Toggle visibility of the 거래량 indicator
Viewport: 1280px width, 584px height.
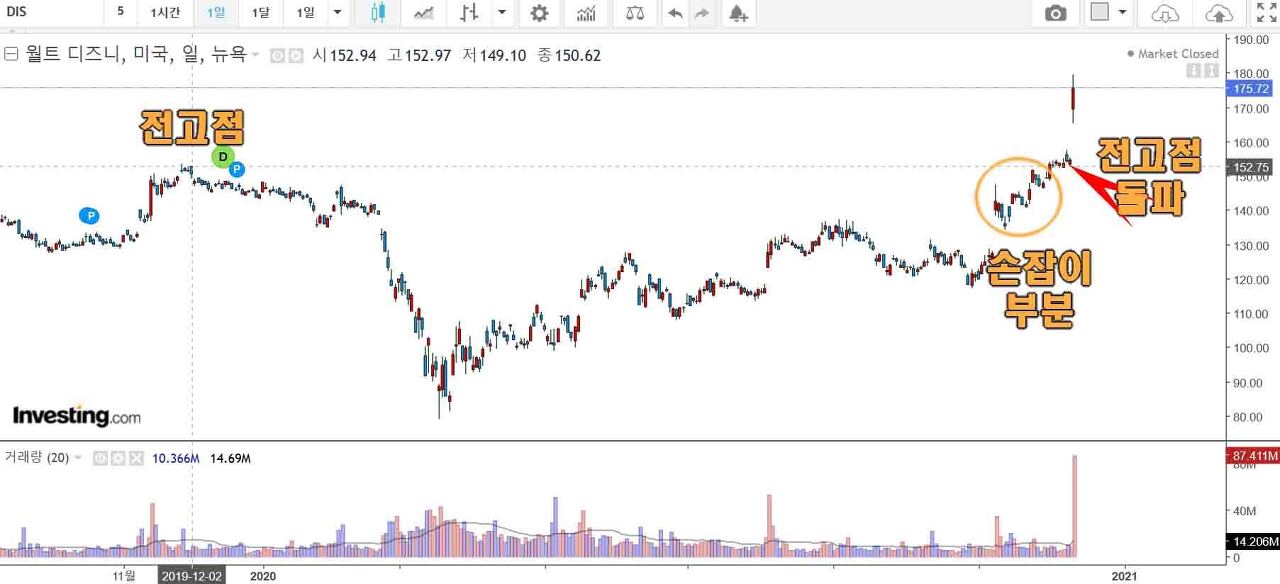[x=100, y=458]
